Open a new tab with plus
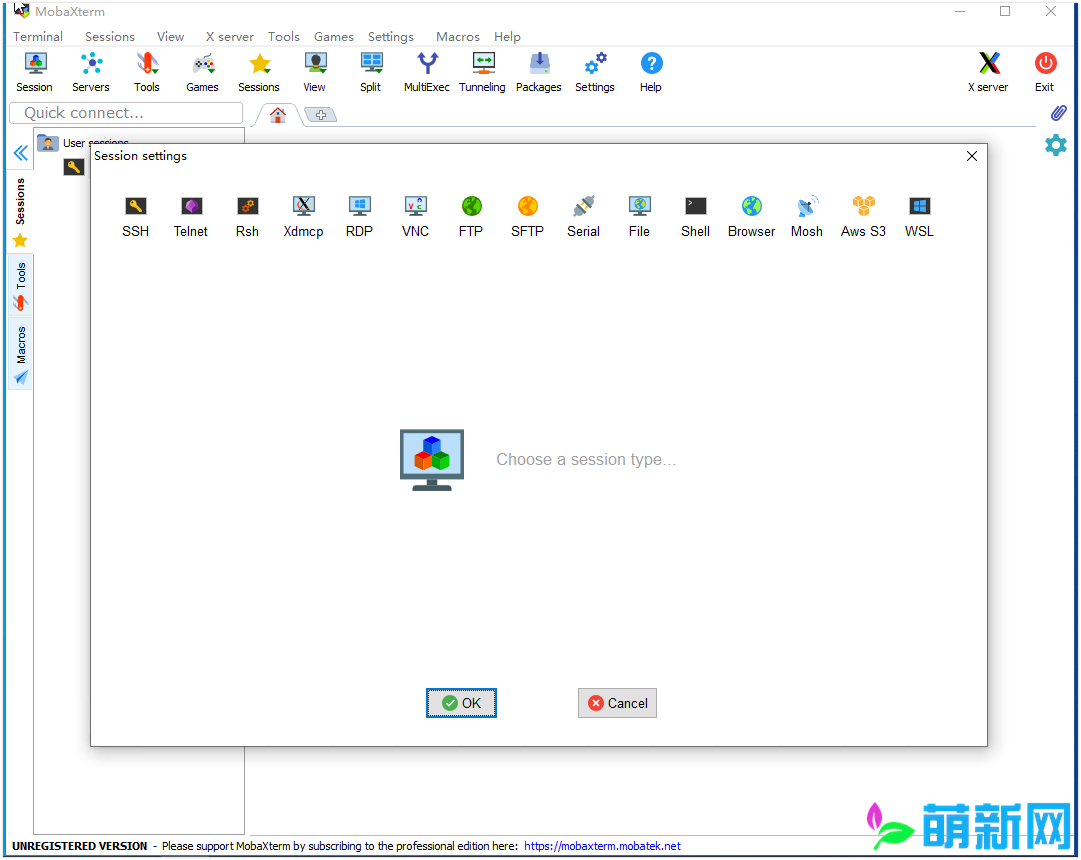The width and height of the screenshot is (1081, 860). [x=321, y=115]
